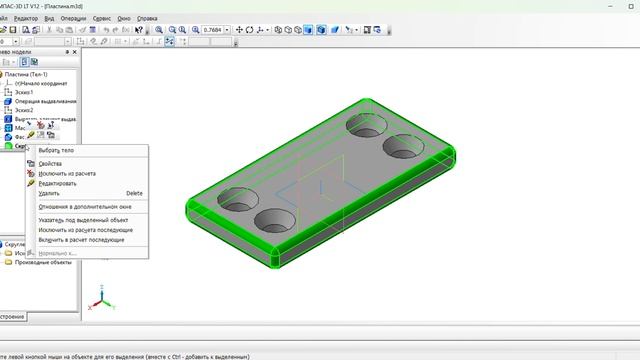Click the Zoom window magnifier icon
640x360 pixels.
(159, 30)
